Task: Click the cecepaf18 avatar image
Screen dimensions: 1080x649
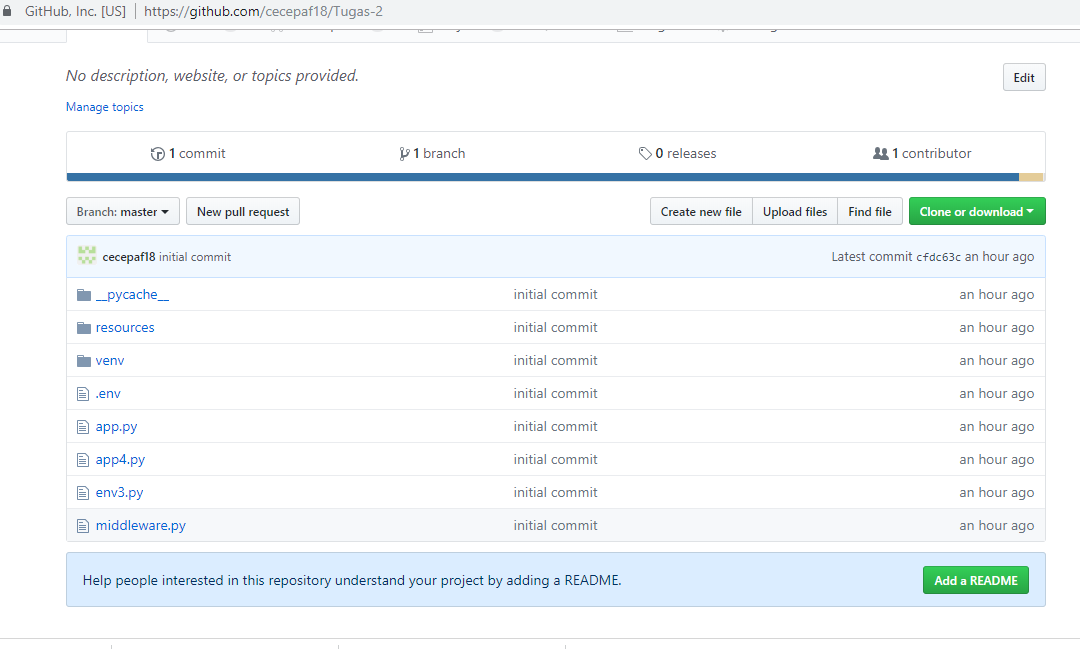Action: [87, 256]
